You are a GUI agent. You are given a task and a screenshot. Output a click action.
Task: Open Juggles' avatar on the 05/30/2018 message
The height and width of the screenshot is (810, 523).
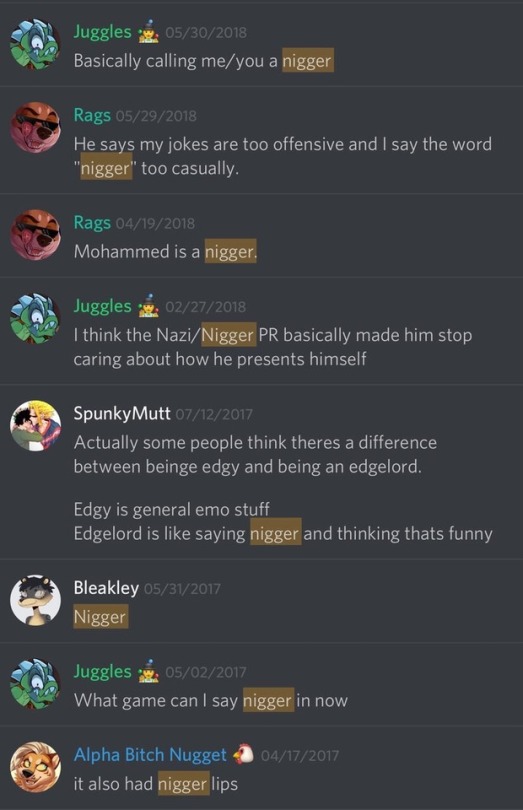35,44
